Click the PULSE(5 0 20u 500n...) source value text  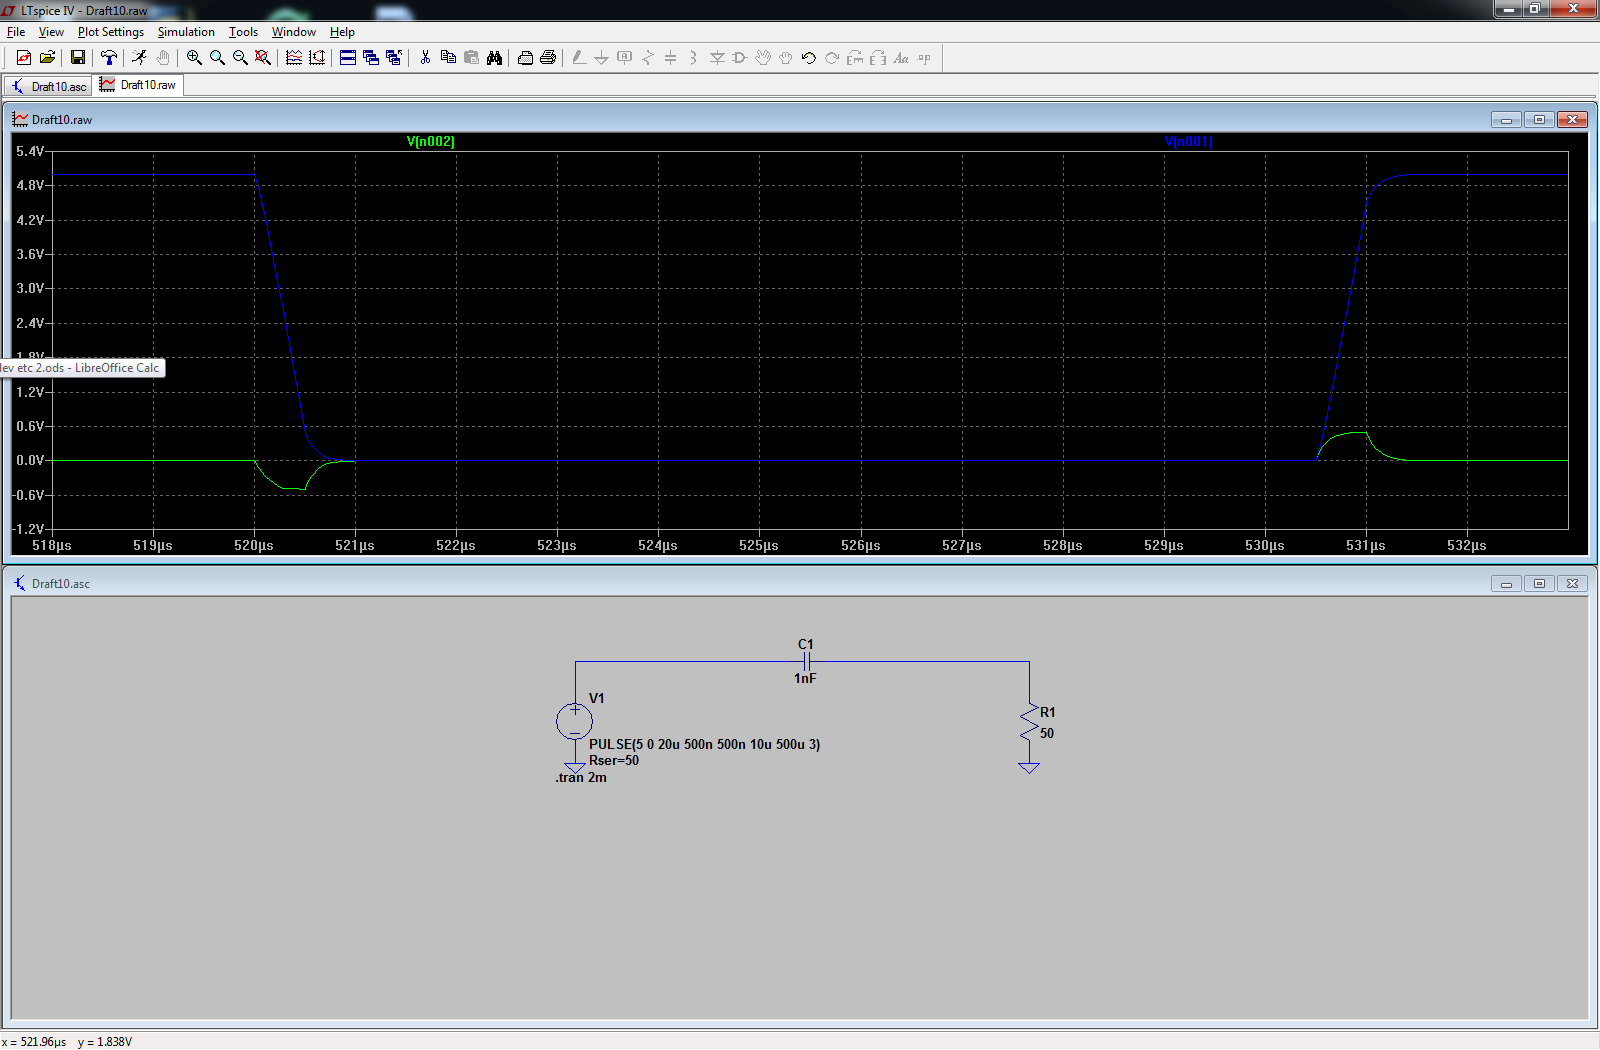click(x=705, y=744)
